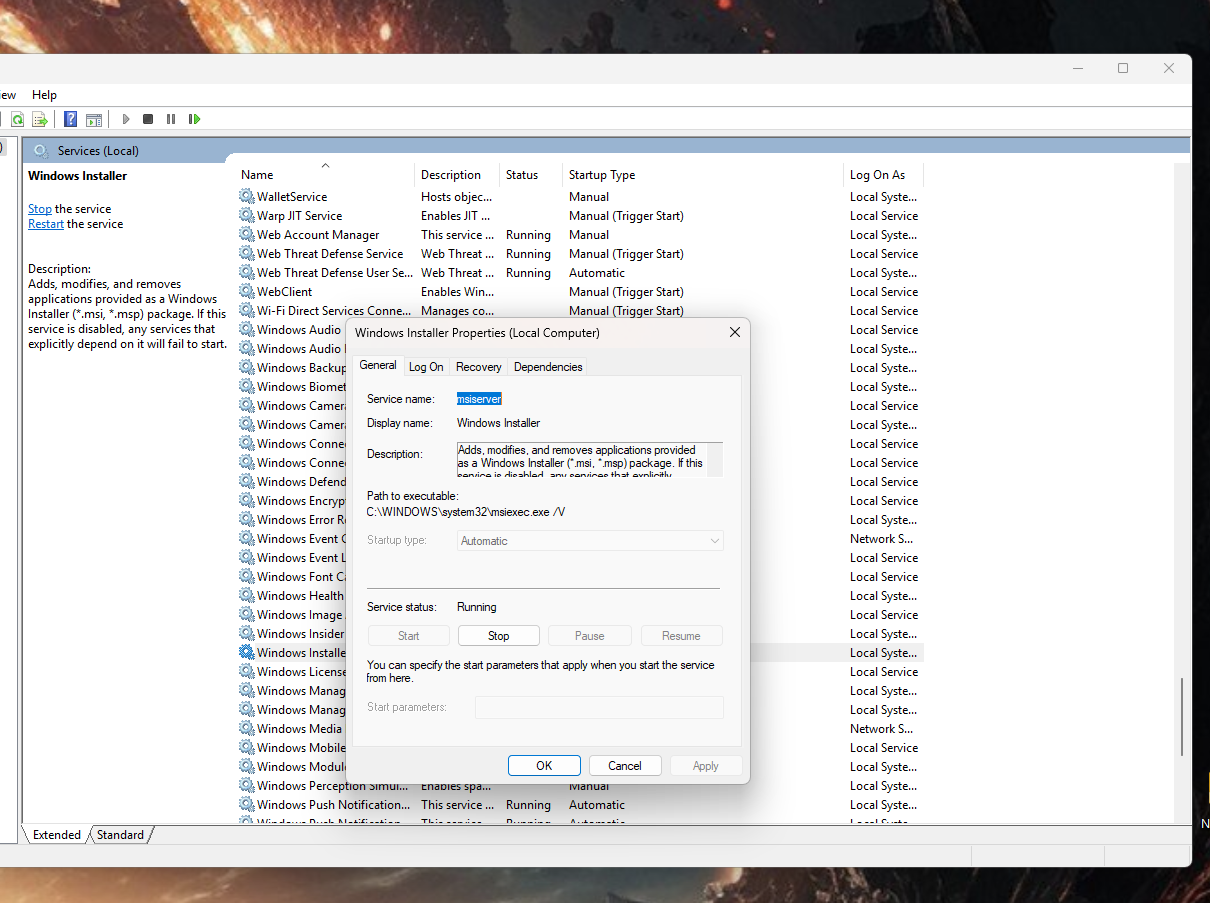1210x903 pixels.
Task: Click the Resume button
Action: (x=681, y=635)
